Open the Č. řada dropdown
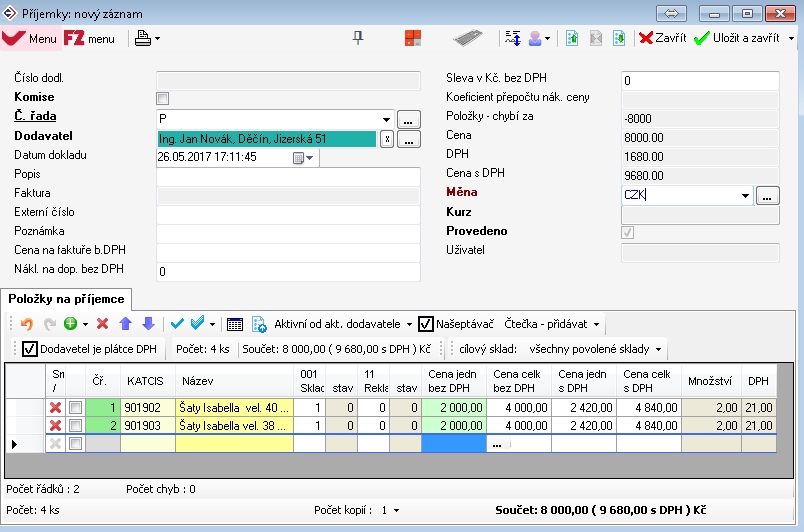Screen dimensions: 804x532 386,119
